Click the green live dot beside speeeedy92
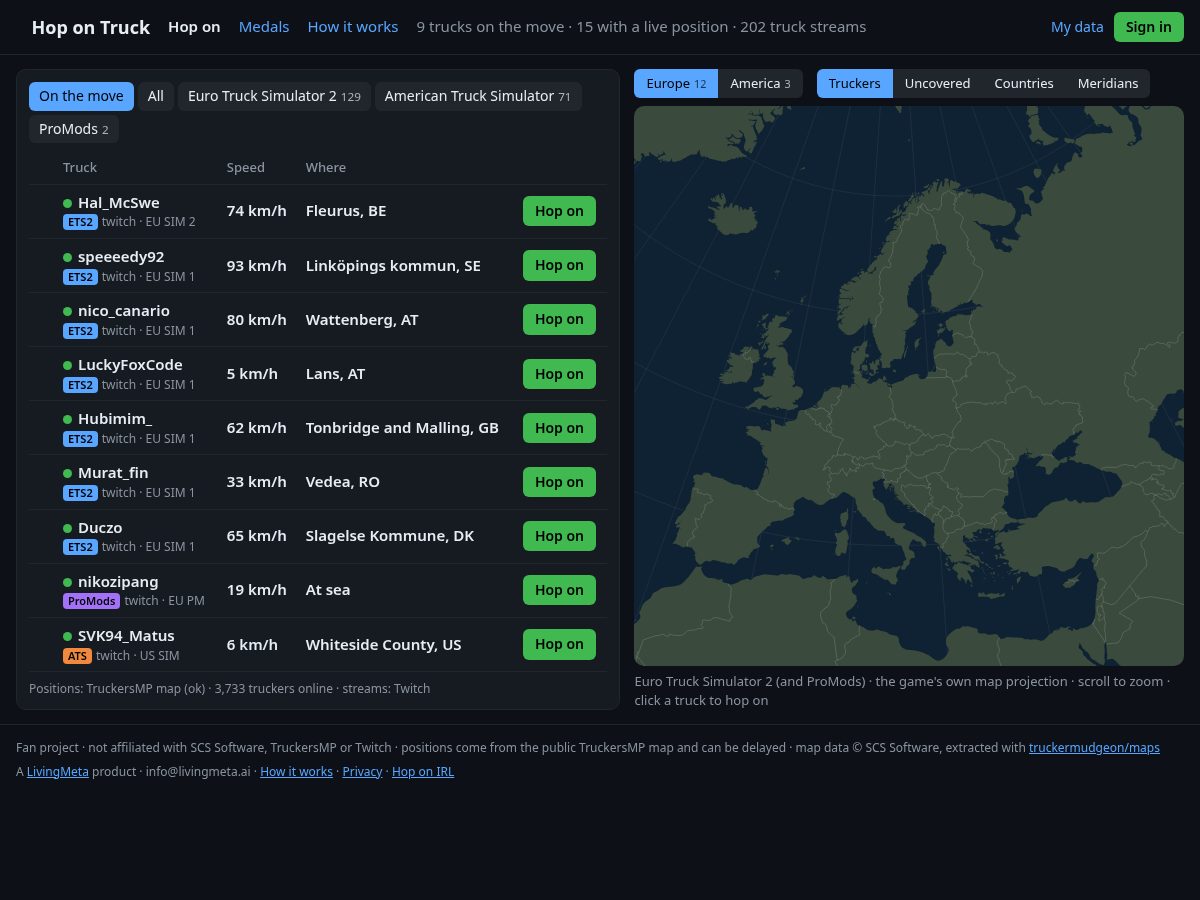 pos(68,257)
